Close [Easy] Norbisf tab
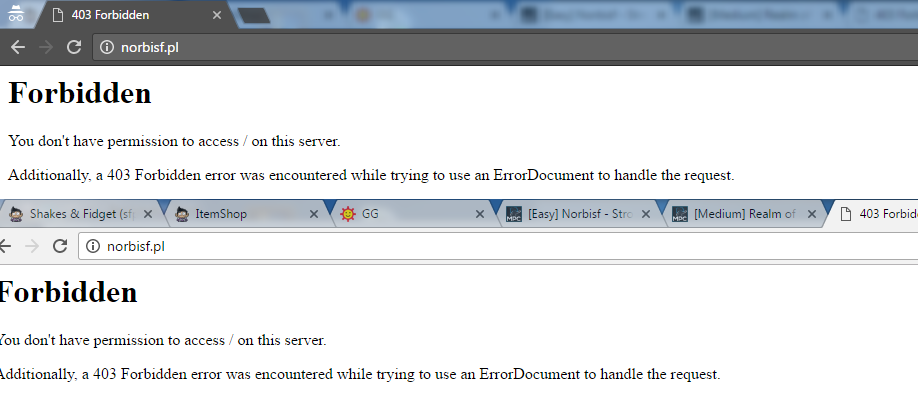Screen dimensions: 918x396 [646, 214]
